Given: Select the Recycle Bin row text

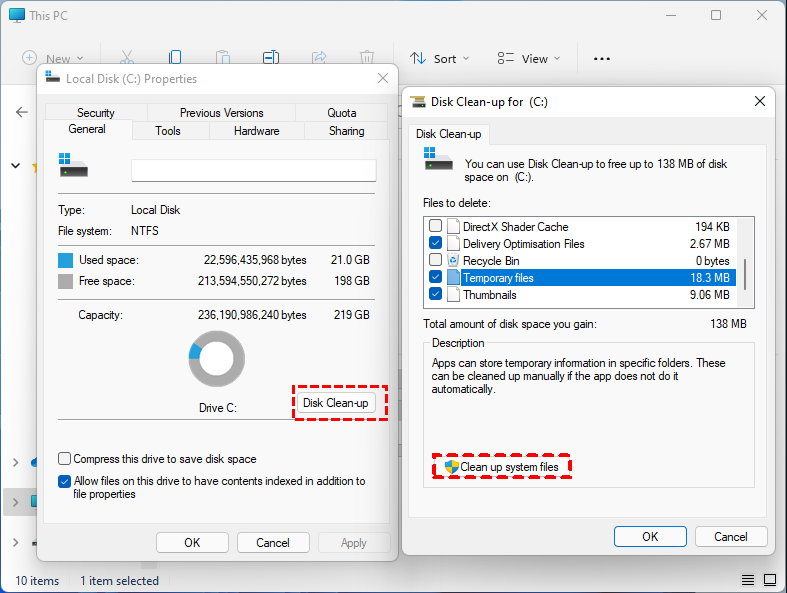Looking at the screenshot, I should pyautogui.click(x=491, y=261).
